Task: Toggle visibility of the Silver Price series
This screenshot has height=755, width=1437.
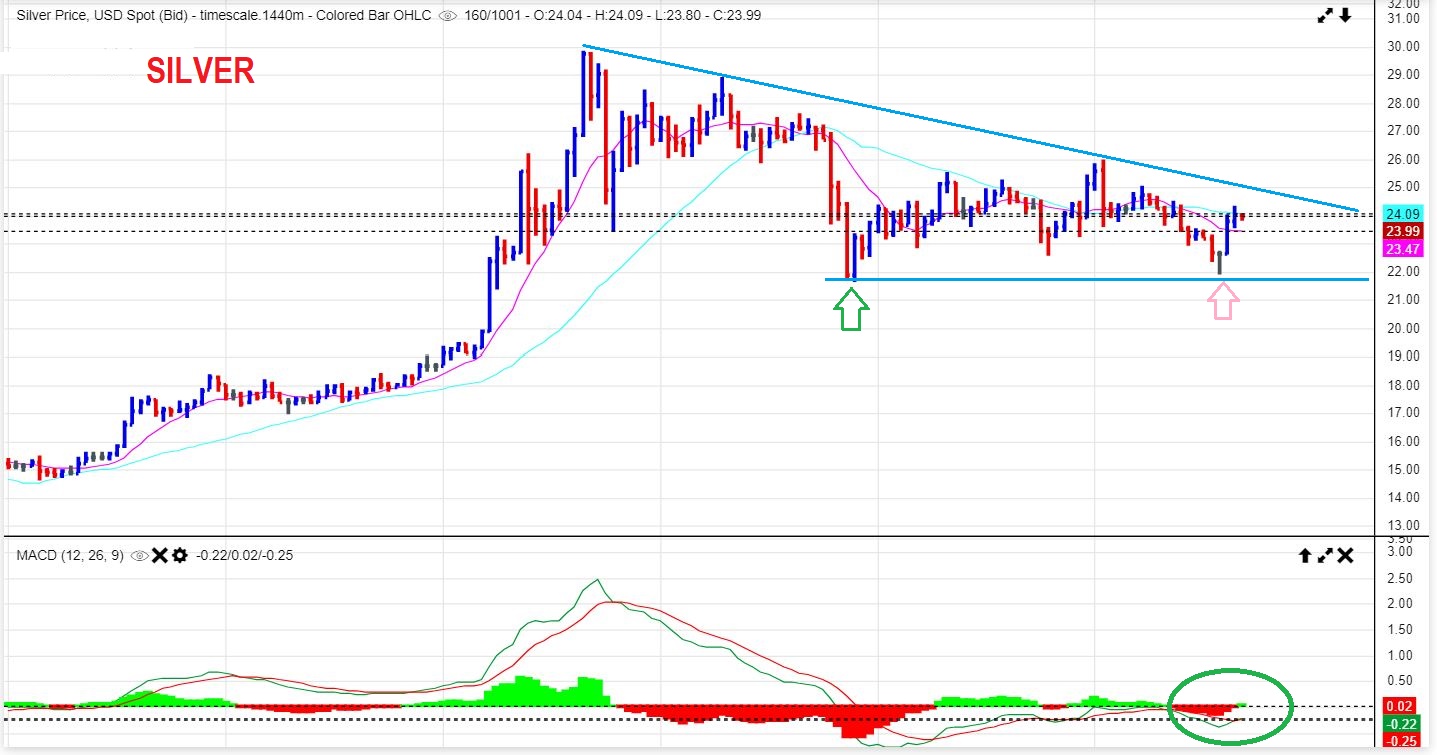Action: [448, 15]
